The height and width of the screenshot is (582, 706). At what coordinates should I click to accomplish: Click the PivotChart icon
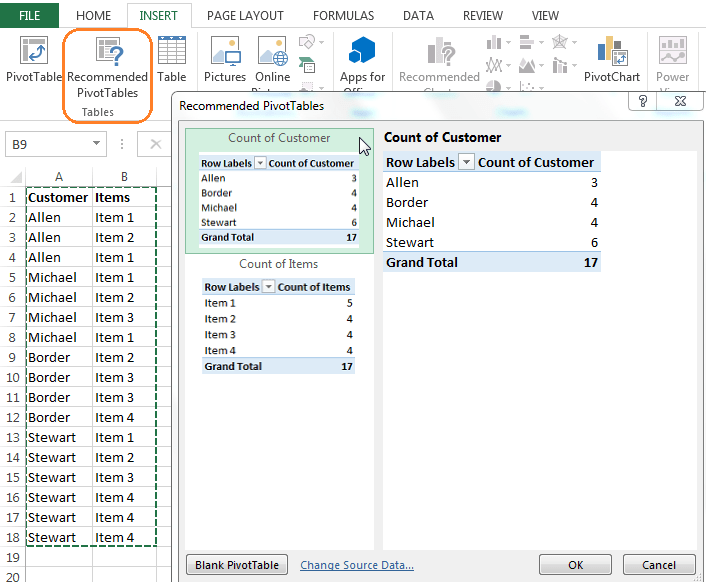(x=612, y=50)
